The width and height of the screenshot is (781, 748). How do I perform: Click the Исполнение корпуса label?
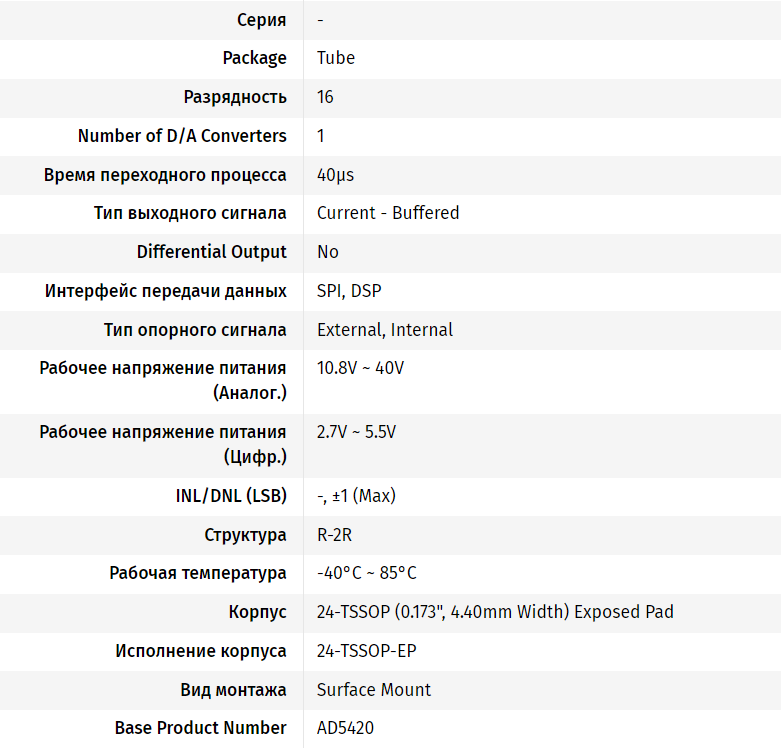click(x=201, y=651)
